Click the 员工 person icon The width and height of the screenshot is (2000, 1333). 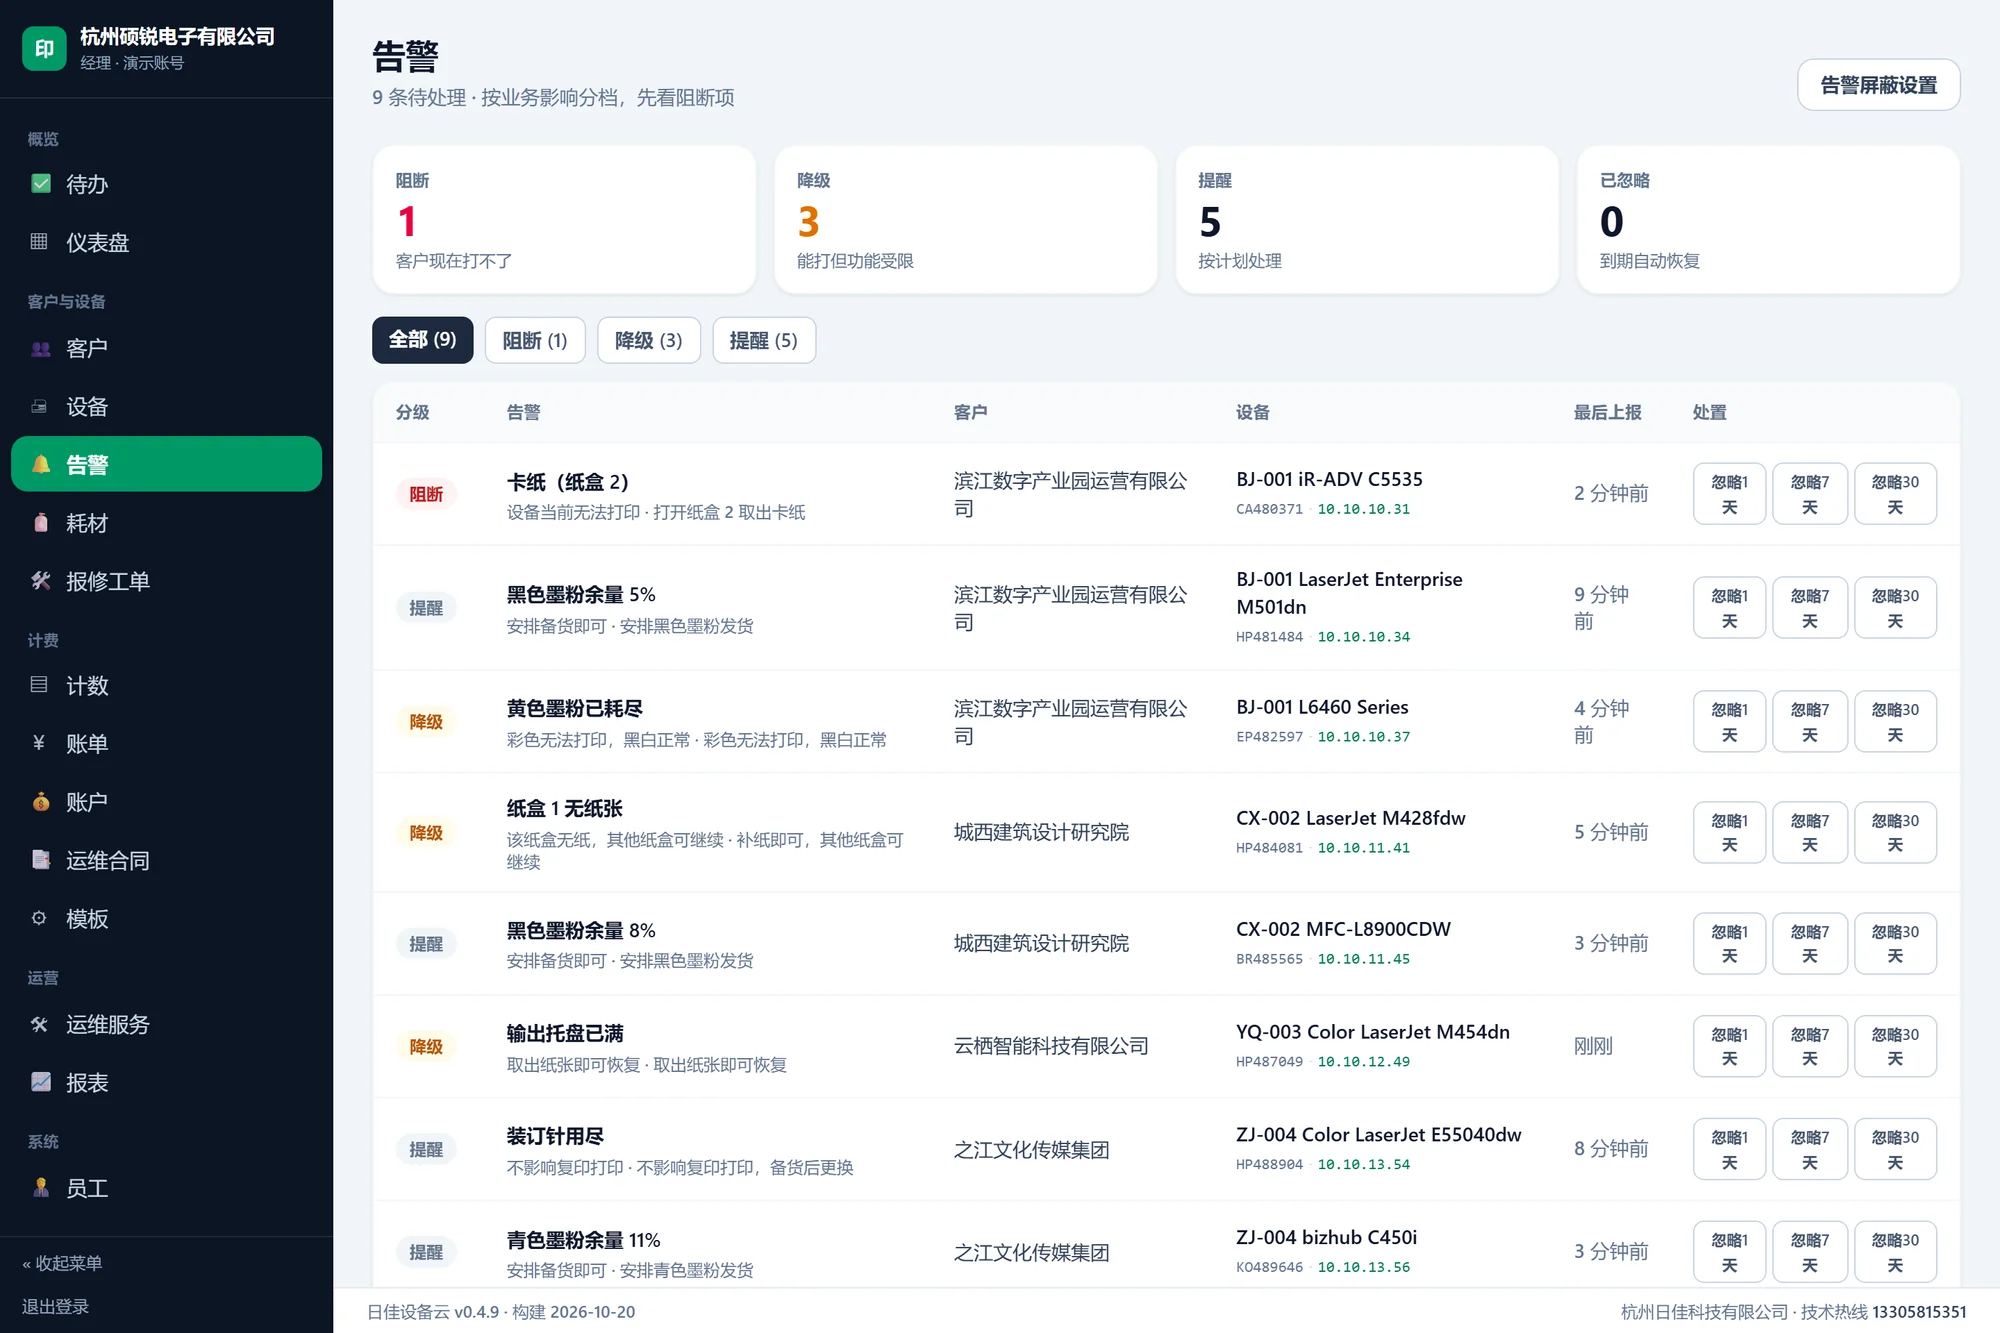point(41,1188)
